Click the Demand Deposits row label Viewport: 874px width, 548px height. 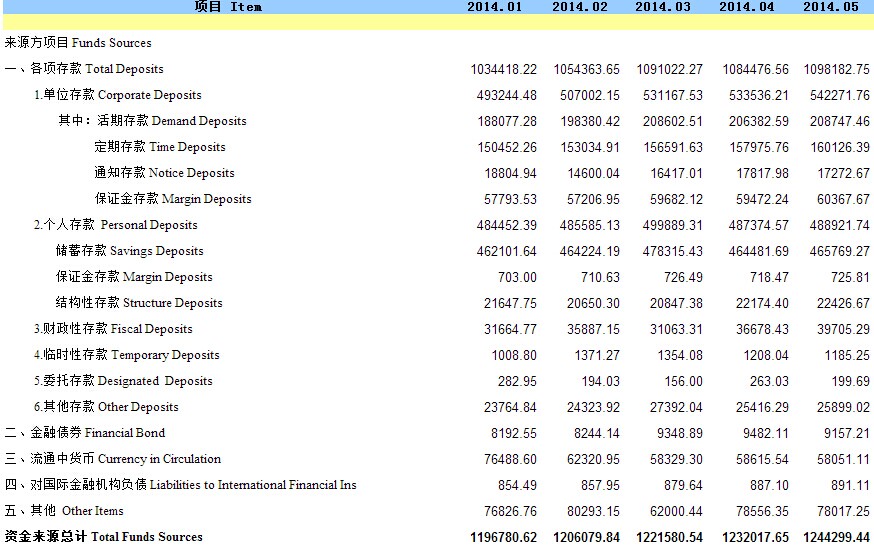[152, 121]
